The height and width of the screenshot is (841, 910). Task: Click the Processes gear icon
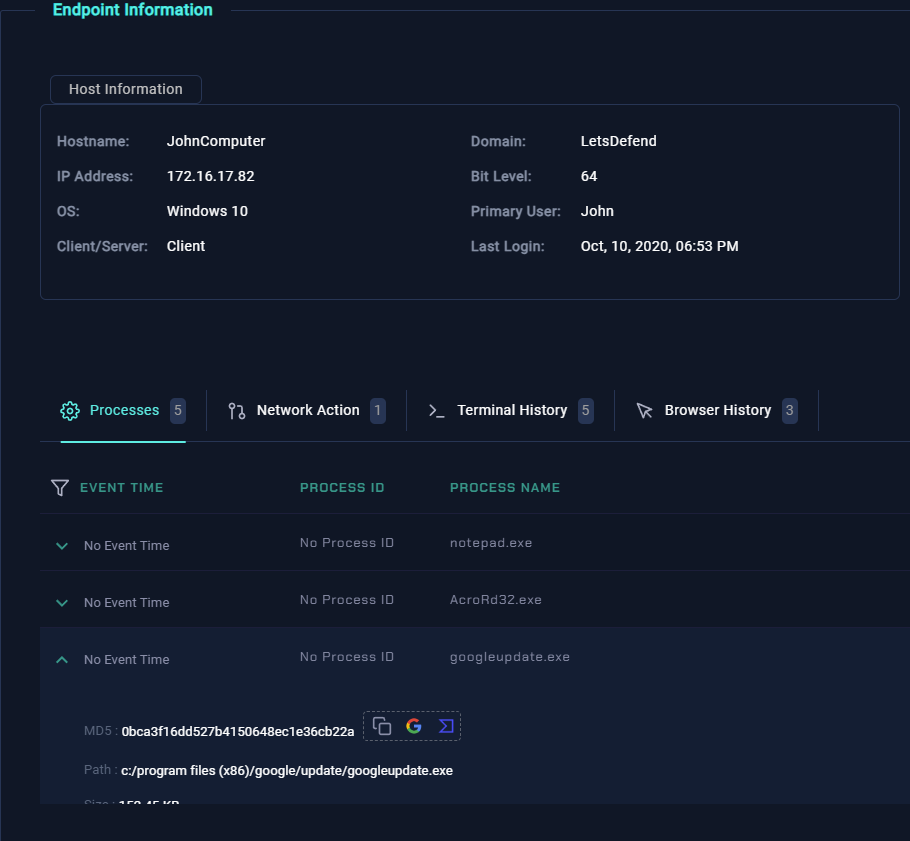[x=70, y=411]
